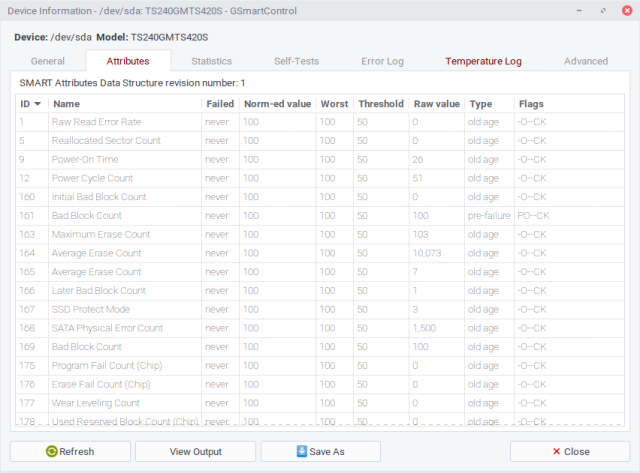The image size is (640, 473).
Task: Click the green Refresh icon
Action: tap(52, 451)
